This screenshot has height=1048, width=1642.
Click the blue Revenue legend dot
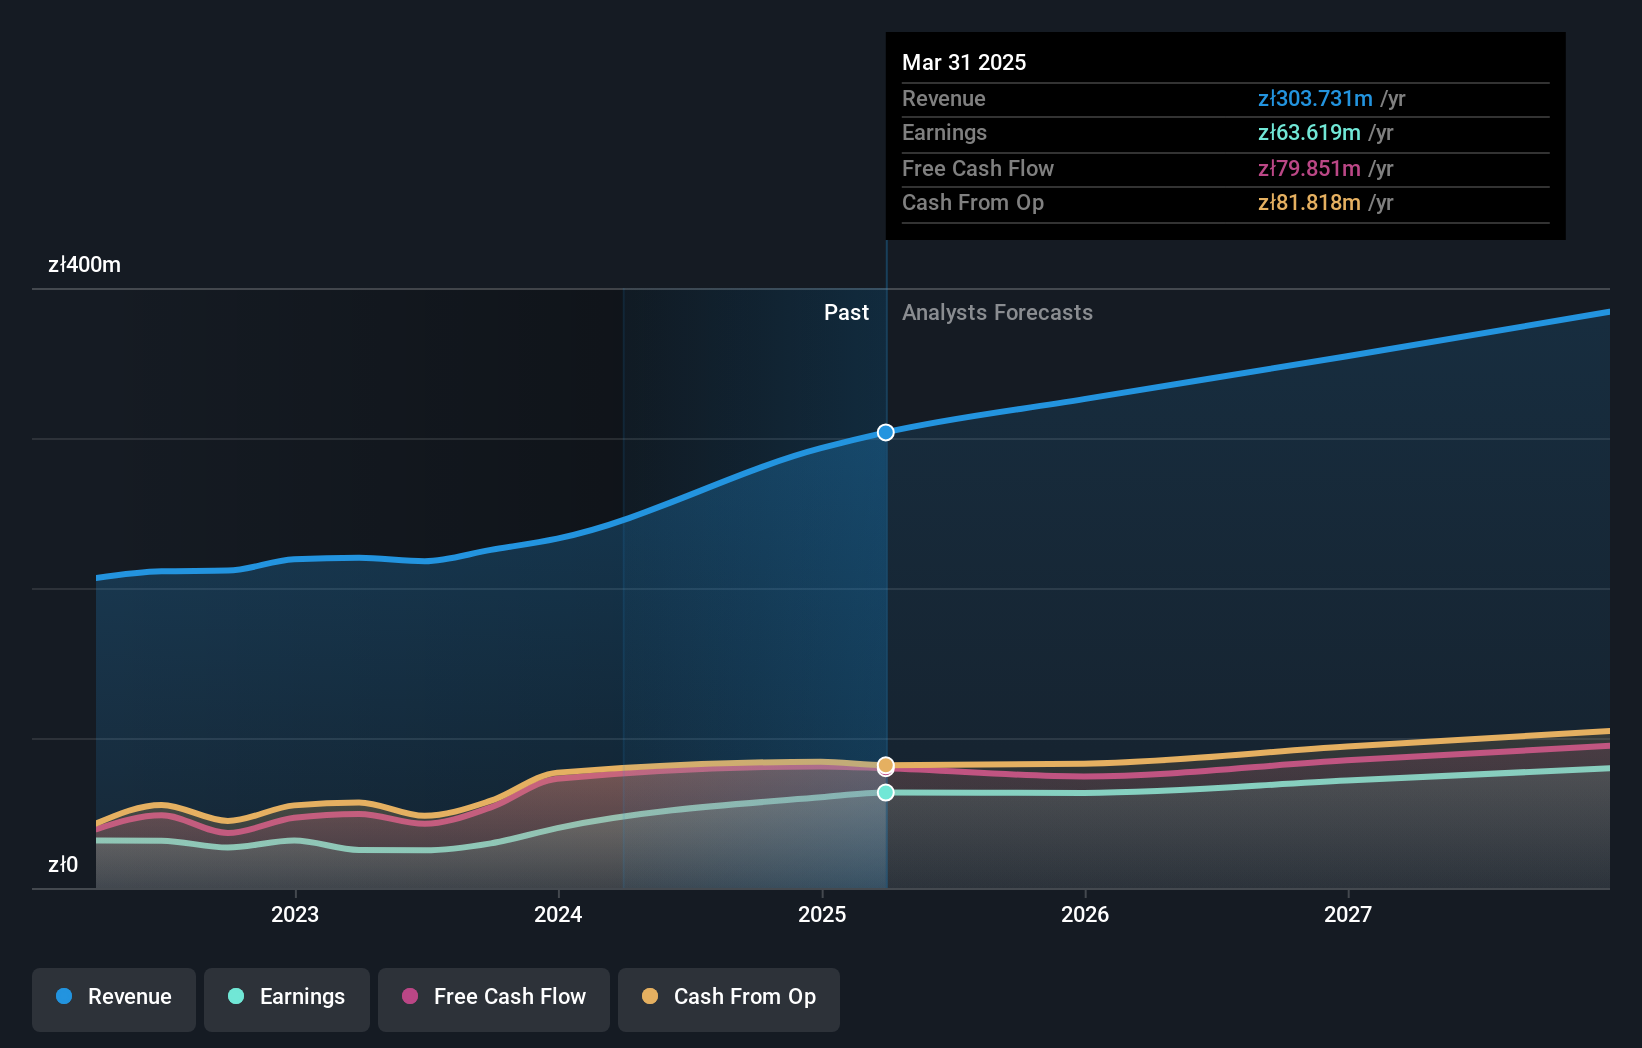coord(64,996)
